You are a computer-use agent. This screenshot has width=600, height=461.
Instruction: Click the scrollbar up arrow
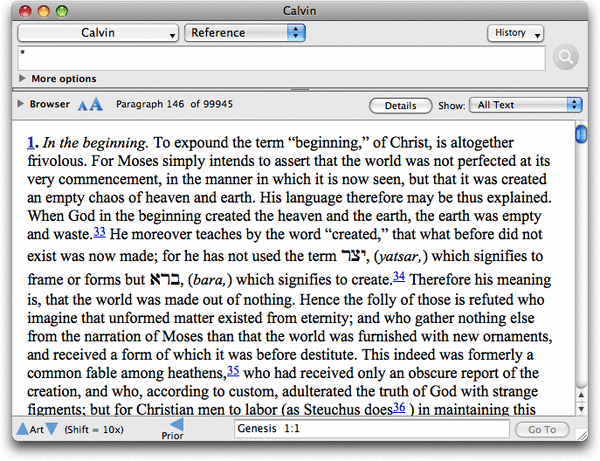tap(581, 395)
